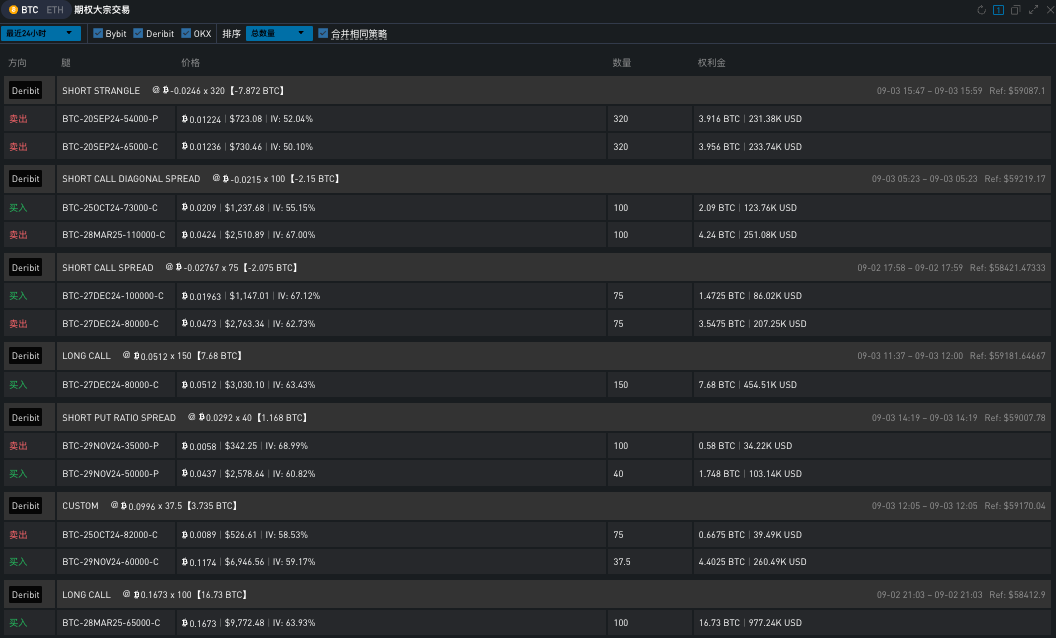
Task: Switch to the ETH tab
Action: pyautogui.click(x=54, y=9)
